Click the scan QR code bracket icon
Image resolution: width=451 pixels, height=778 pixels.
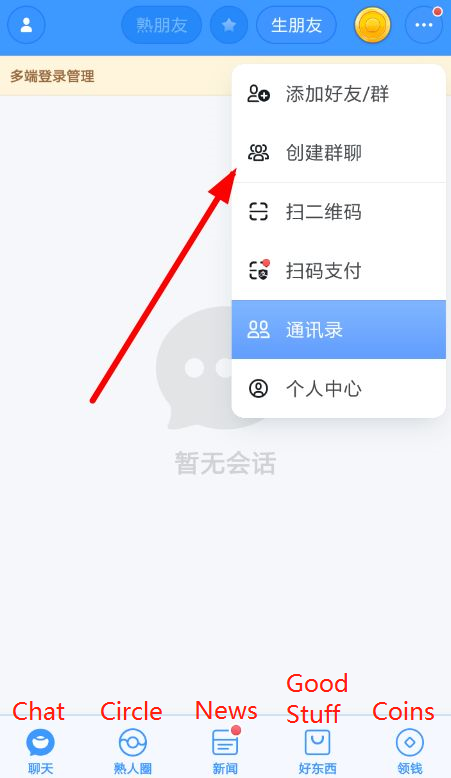tap(258, 212)
